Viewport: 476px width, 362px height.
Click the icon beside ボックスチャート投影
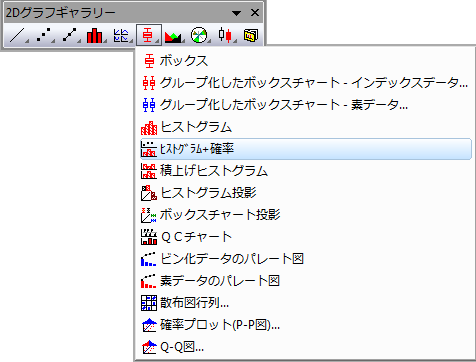tap(149, 215)
